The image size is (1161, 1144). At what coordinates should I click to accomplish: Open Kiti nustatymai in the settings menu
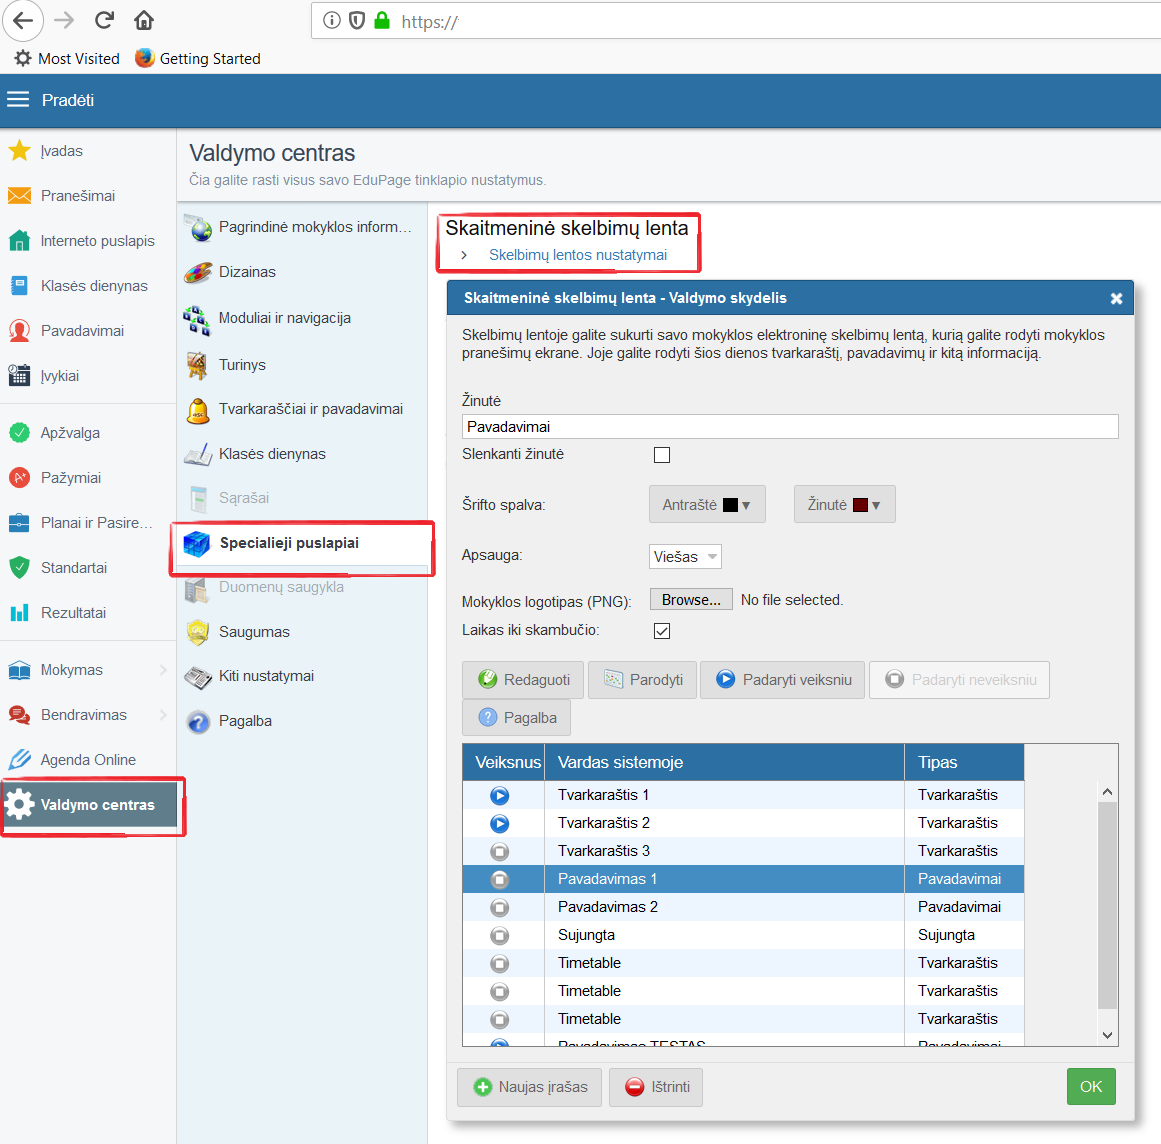pos(266,676)
